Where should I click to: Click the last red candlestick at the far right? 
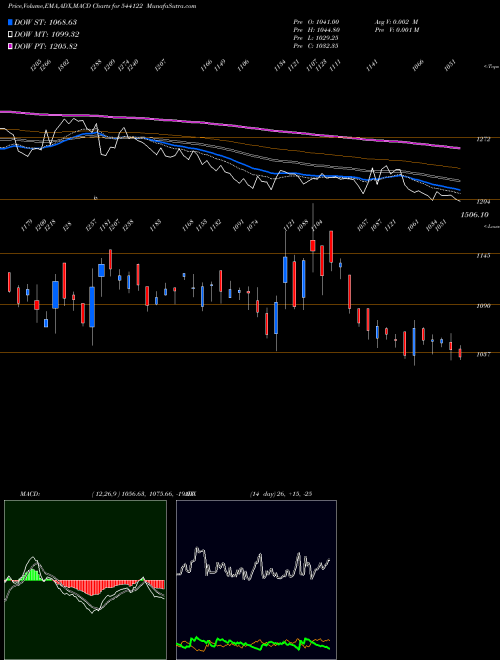(x=460, y=353)
